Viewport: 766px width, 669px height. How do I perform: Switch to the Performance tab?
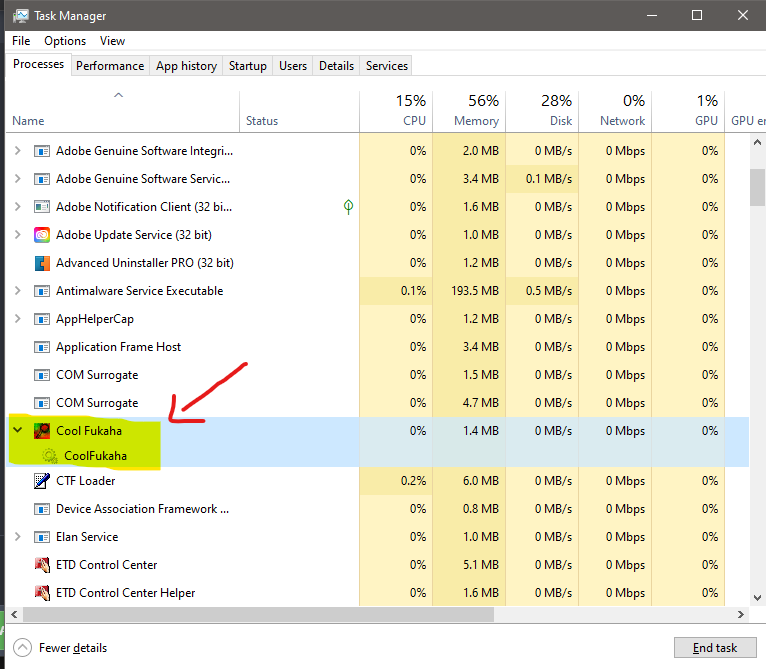coord(110,65)
